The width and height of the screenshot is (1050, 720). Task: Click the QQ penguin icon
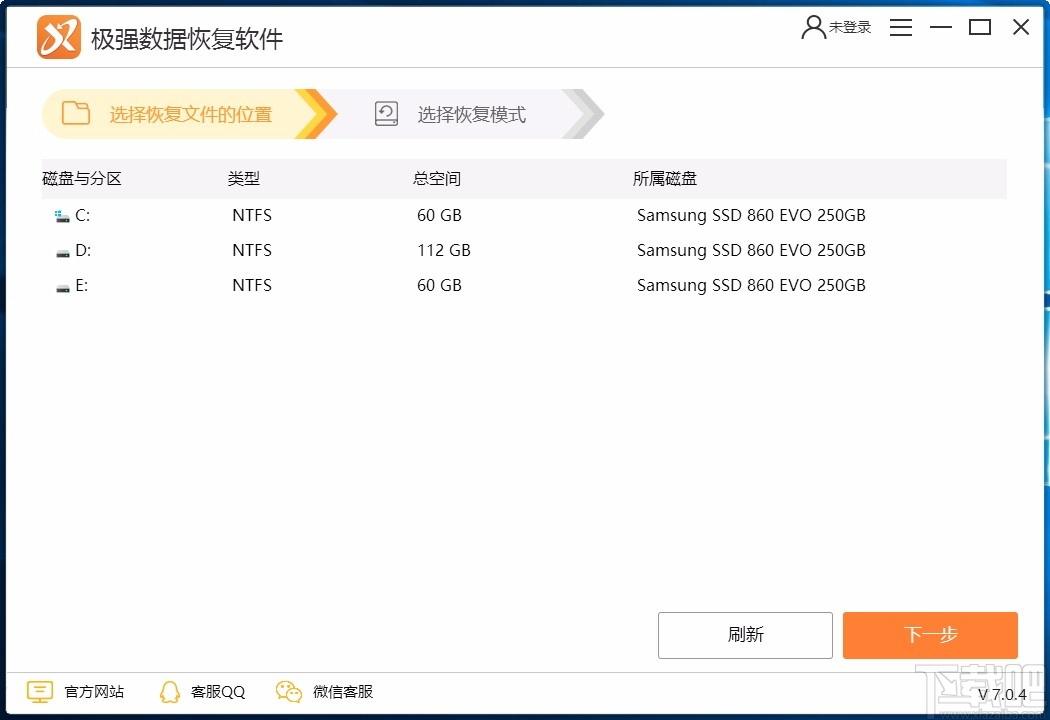point(170,692)
